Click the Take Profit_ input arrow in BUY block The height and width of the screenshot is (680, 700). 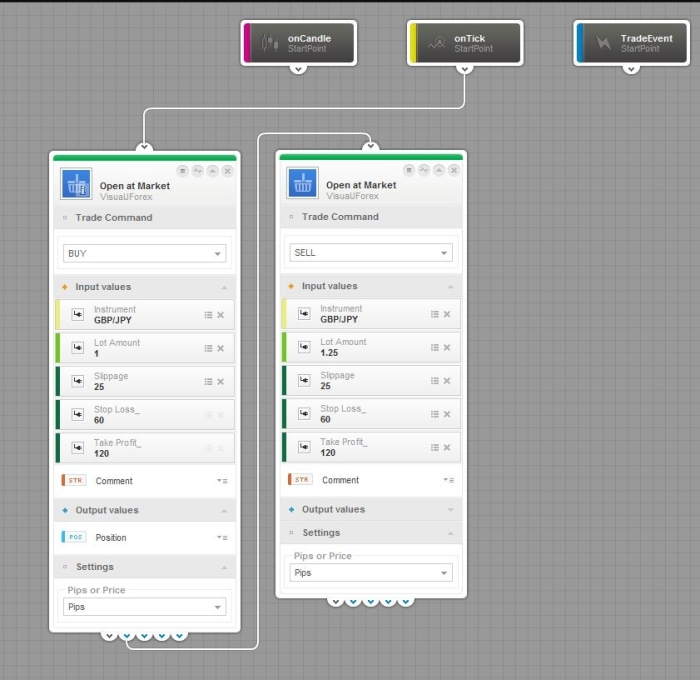click(78, 448)
